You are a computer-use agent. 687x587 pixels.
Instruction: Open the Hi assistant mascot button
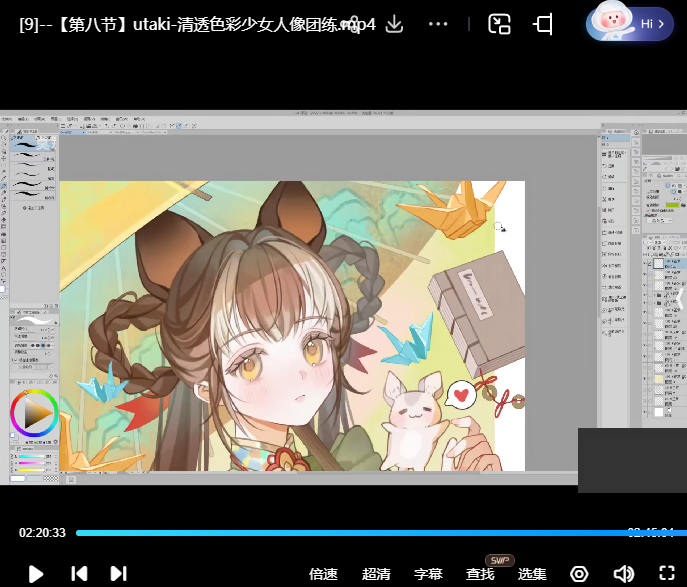point(630,23)
